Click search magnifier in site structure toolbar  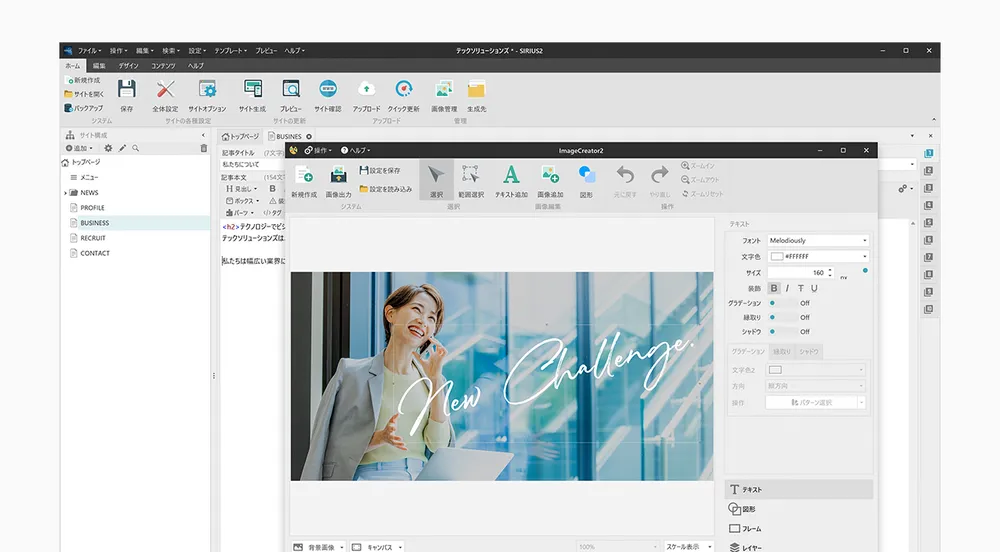135,148
